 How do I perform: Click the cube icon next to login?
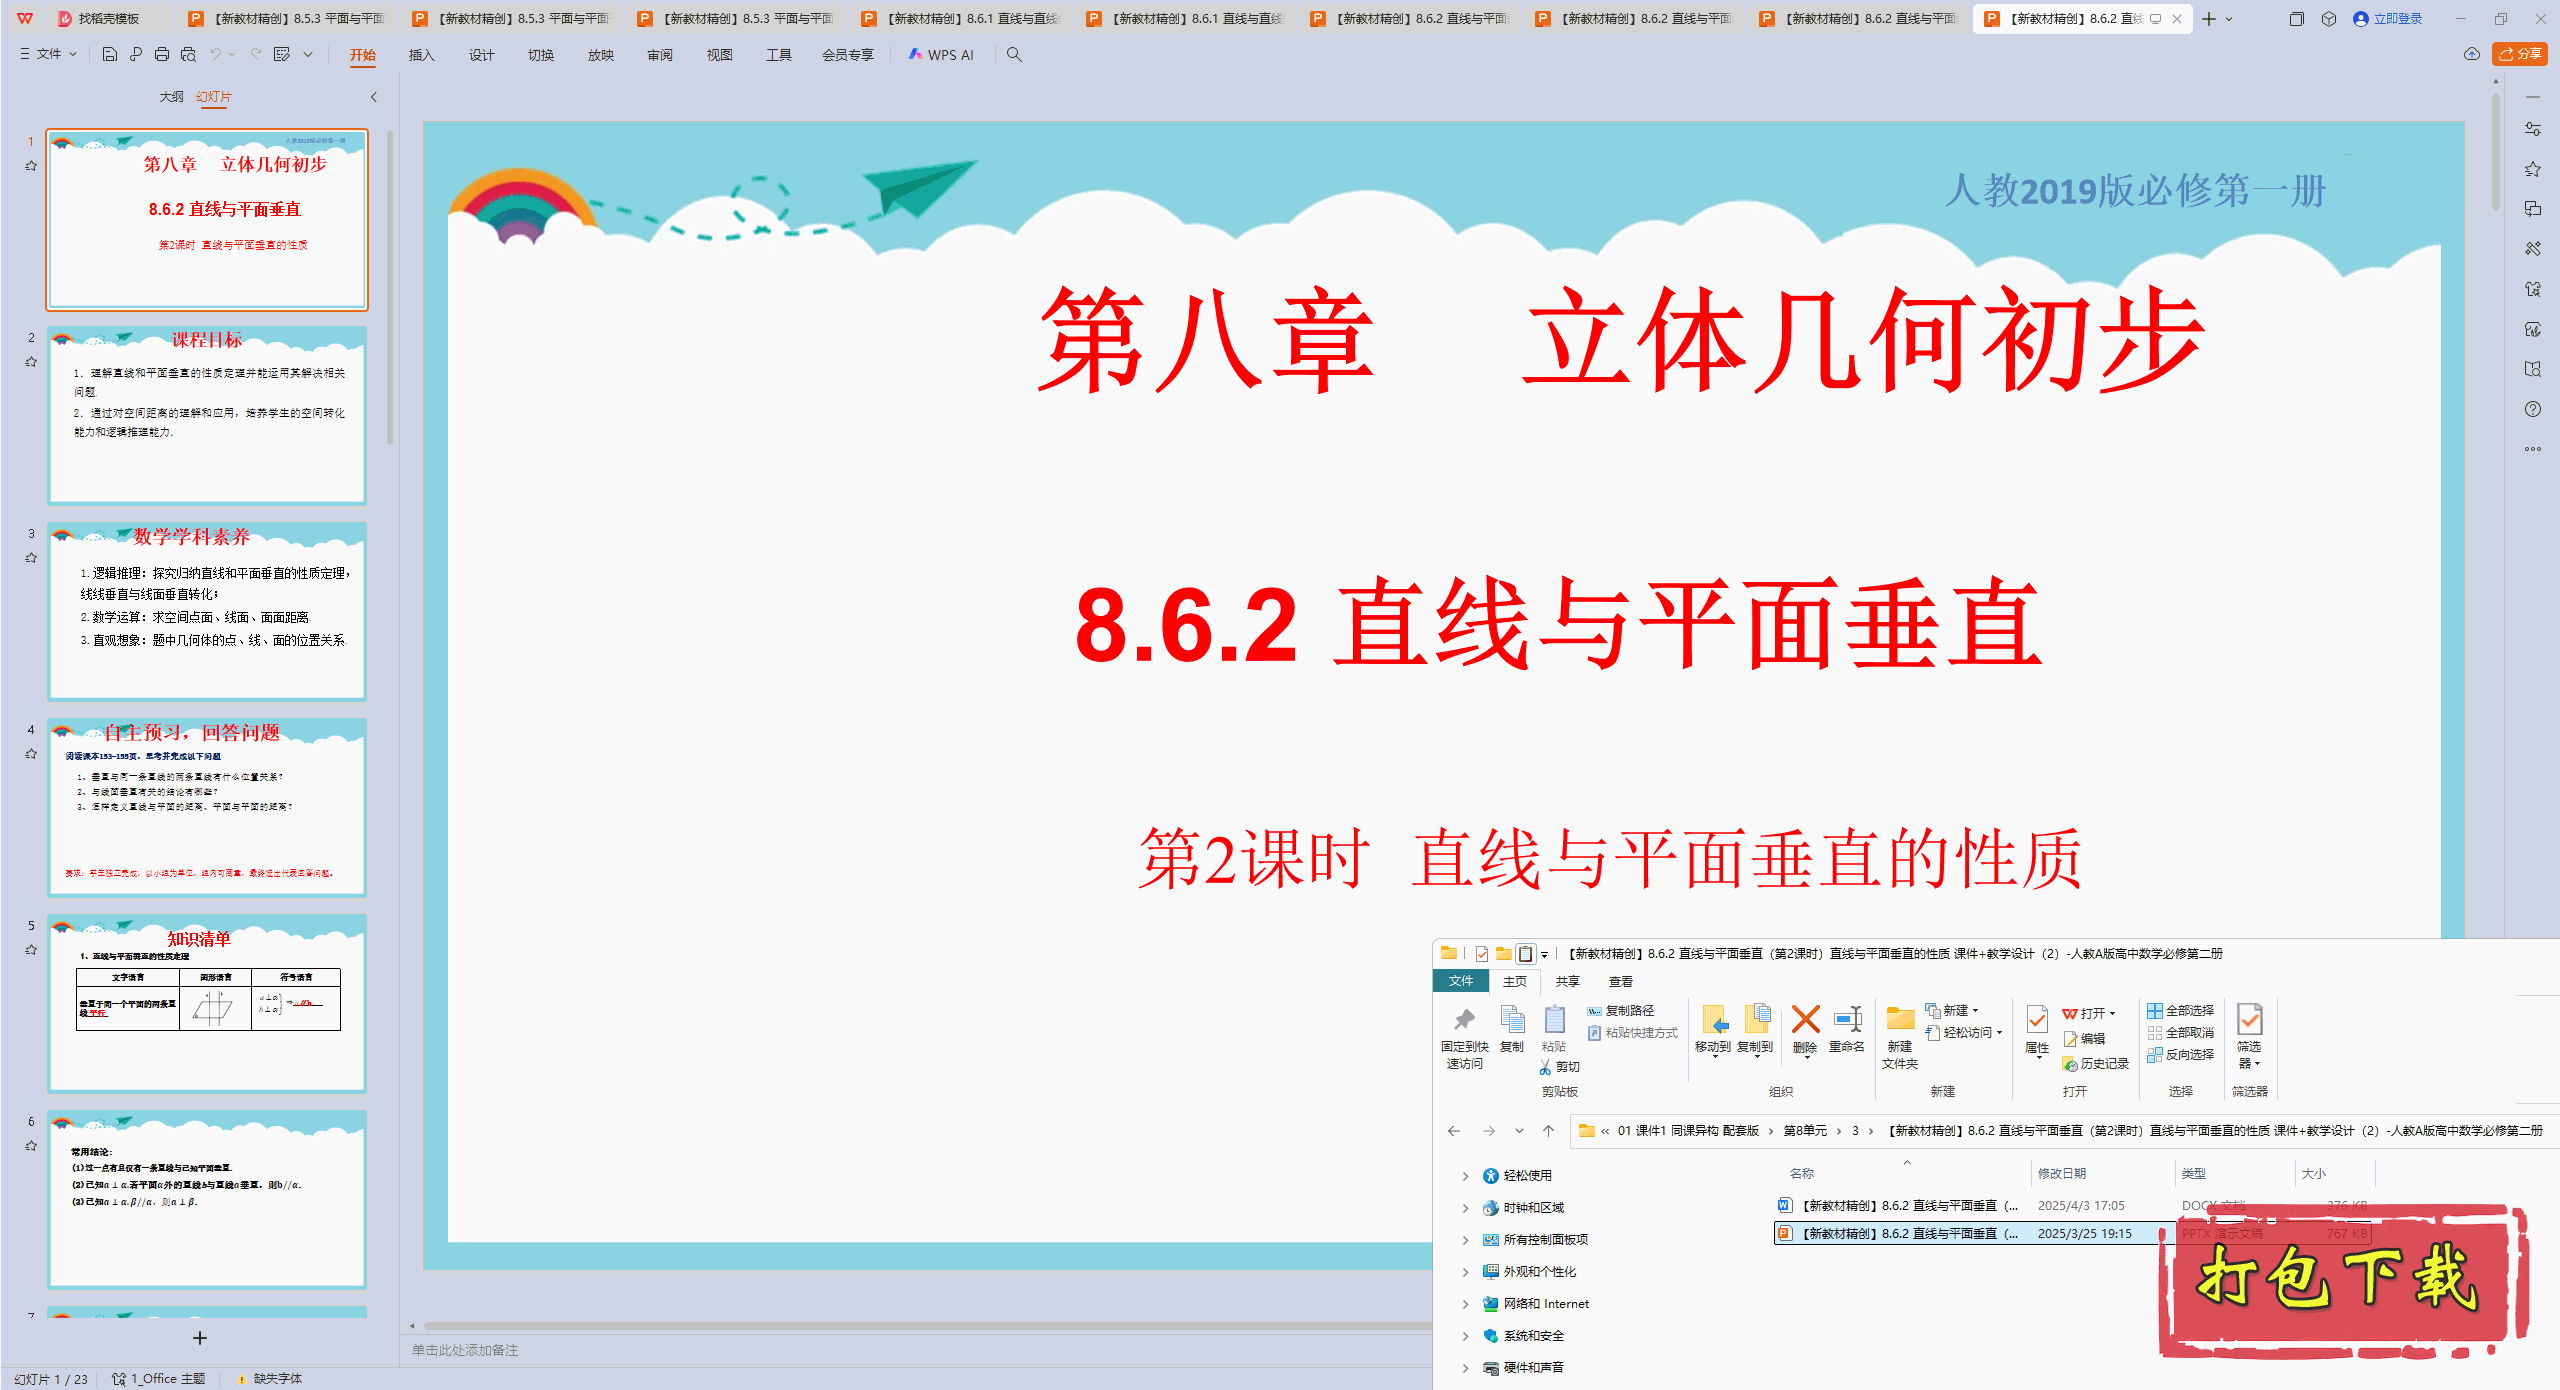pos(2329,19)
